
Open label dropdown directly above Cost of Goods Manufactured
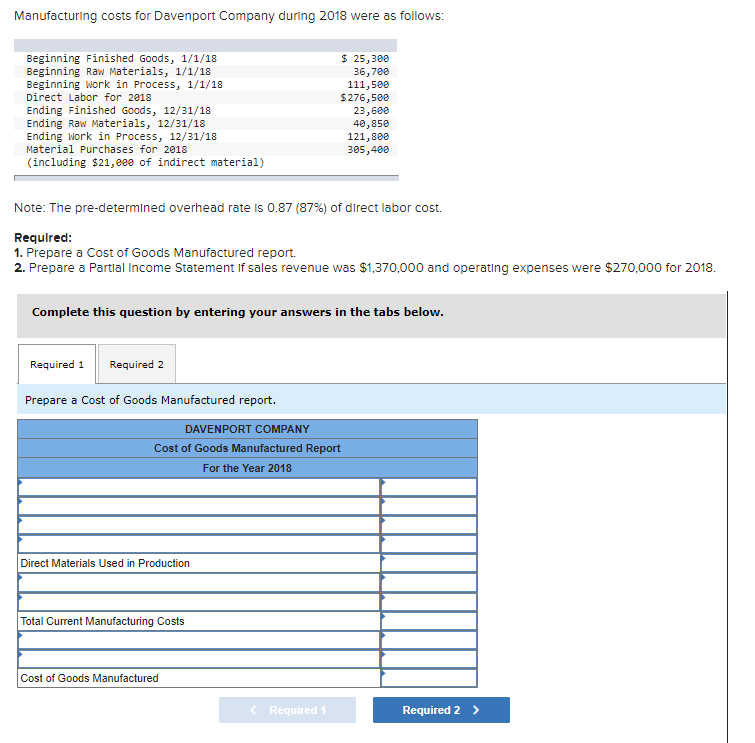click(x=199, y=659)
